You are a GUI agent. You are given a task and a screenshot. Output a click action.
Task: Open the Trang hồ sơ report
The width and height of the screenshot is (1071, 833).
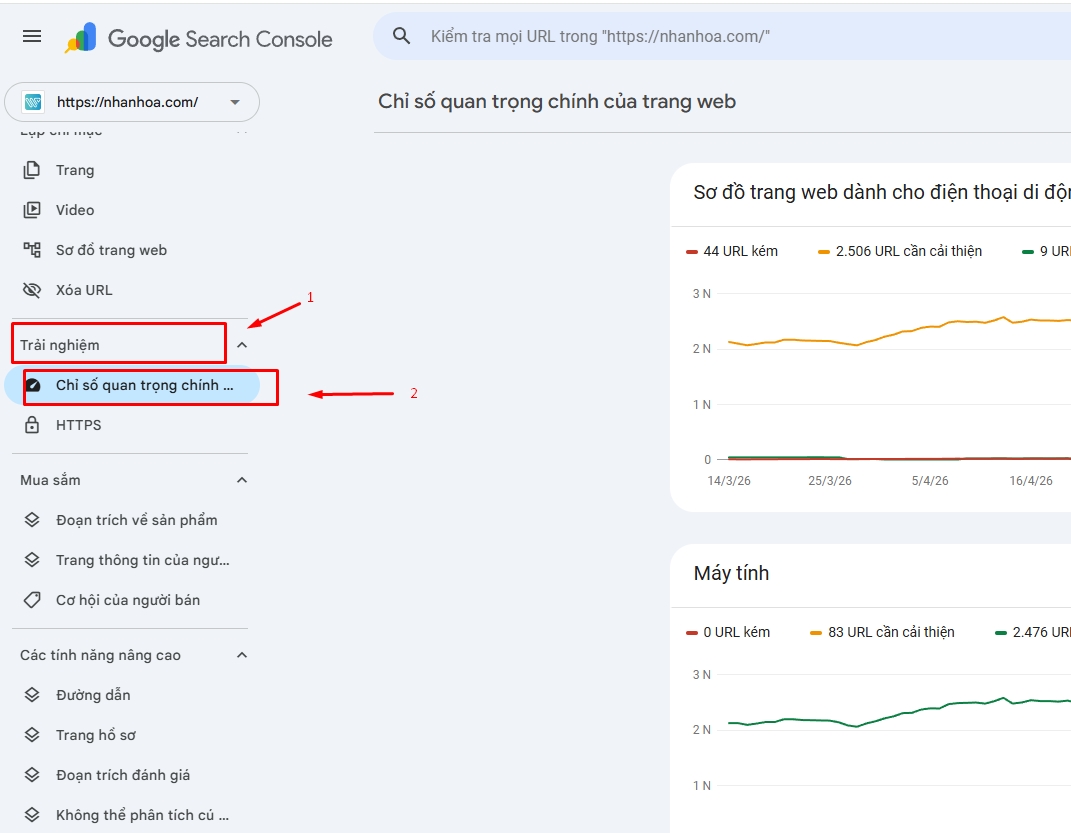pyautogui.click(x=132, y=735)
